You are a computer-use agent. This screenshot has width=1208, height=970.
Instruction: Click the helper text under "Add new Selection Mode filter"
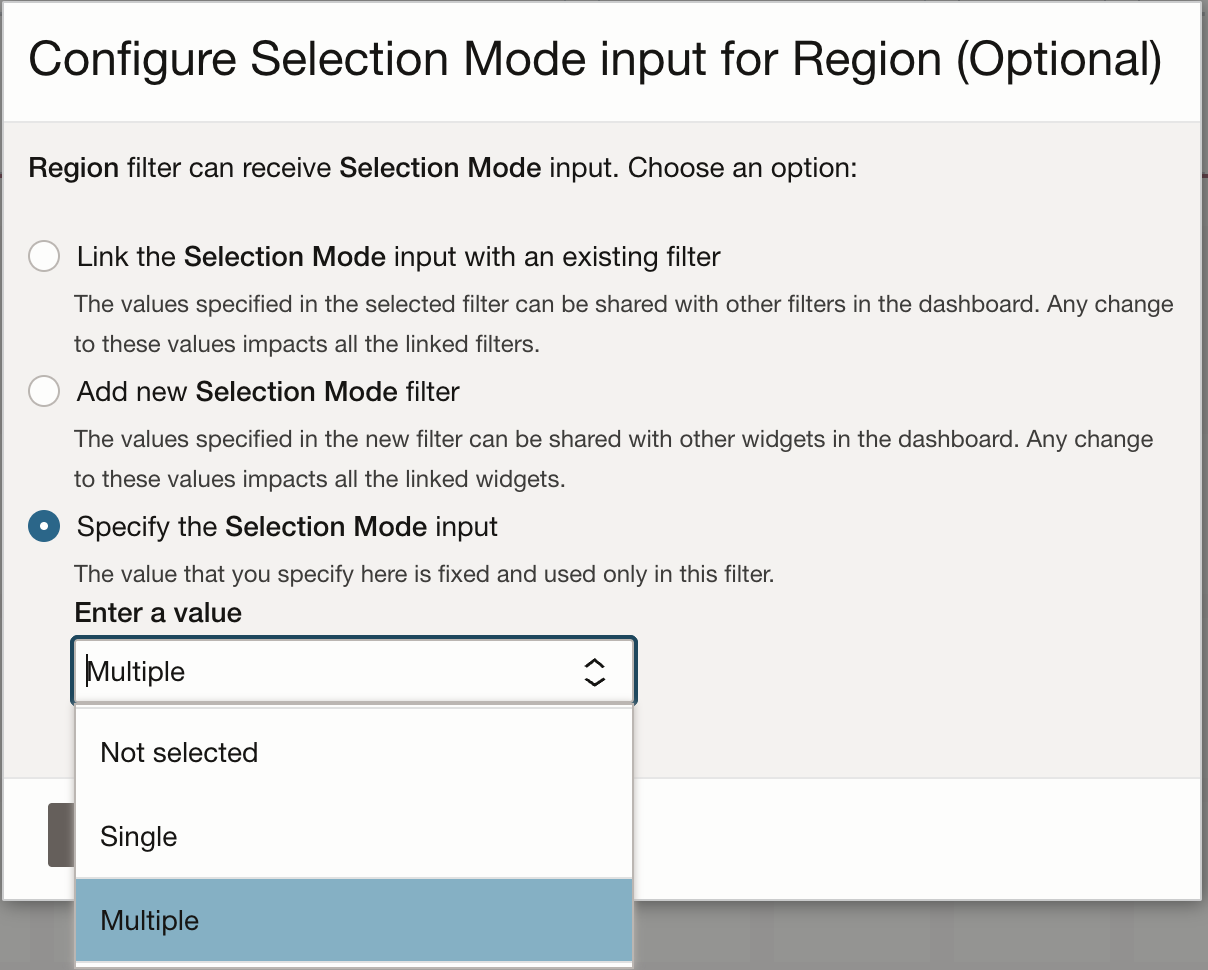point(612,458)
